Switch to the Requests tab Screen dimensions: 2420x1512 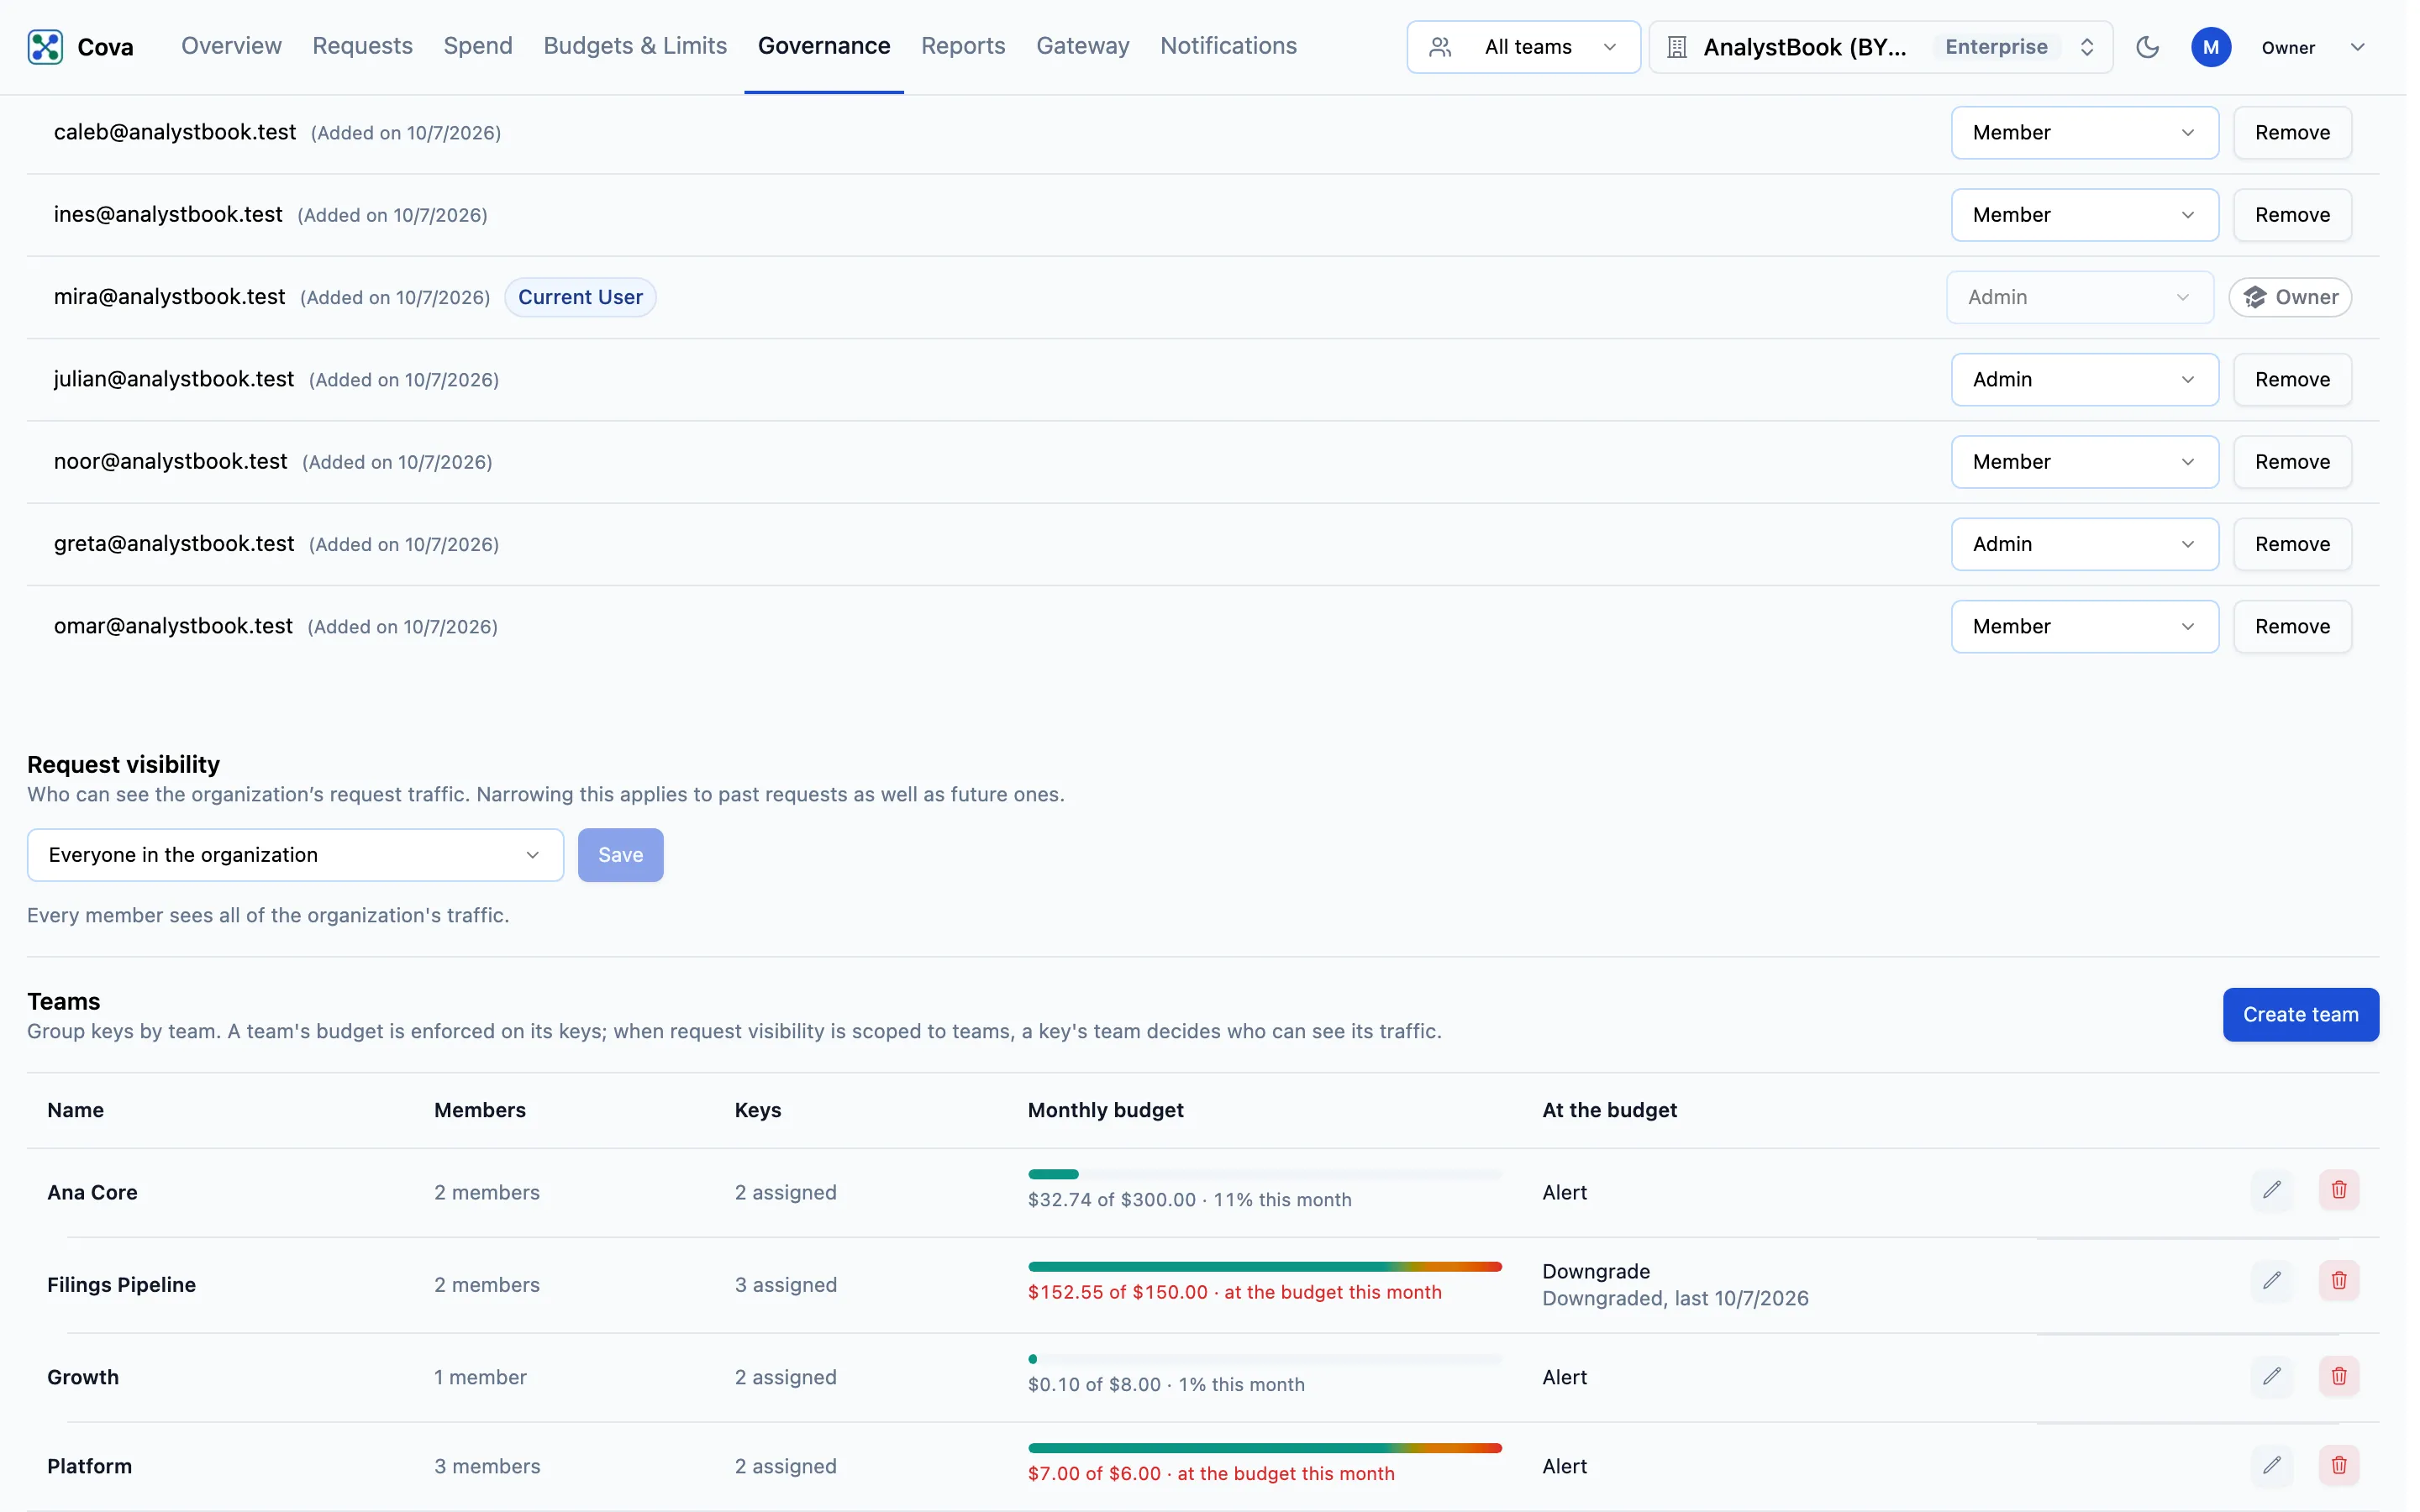tap(362, 46)
